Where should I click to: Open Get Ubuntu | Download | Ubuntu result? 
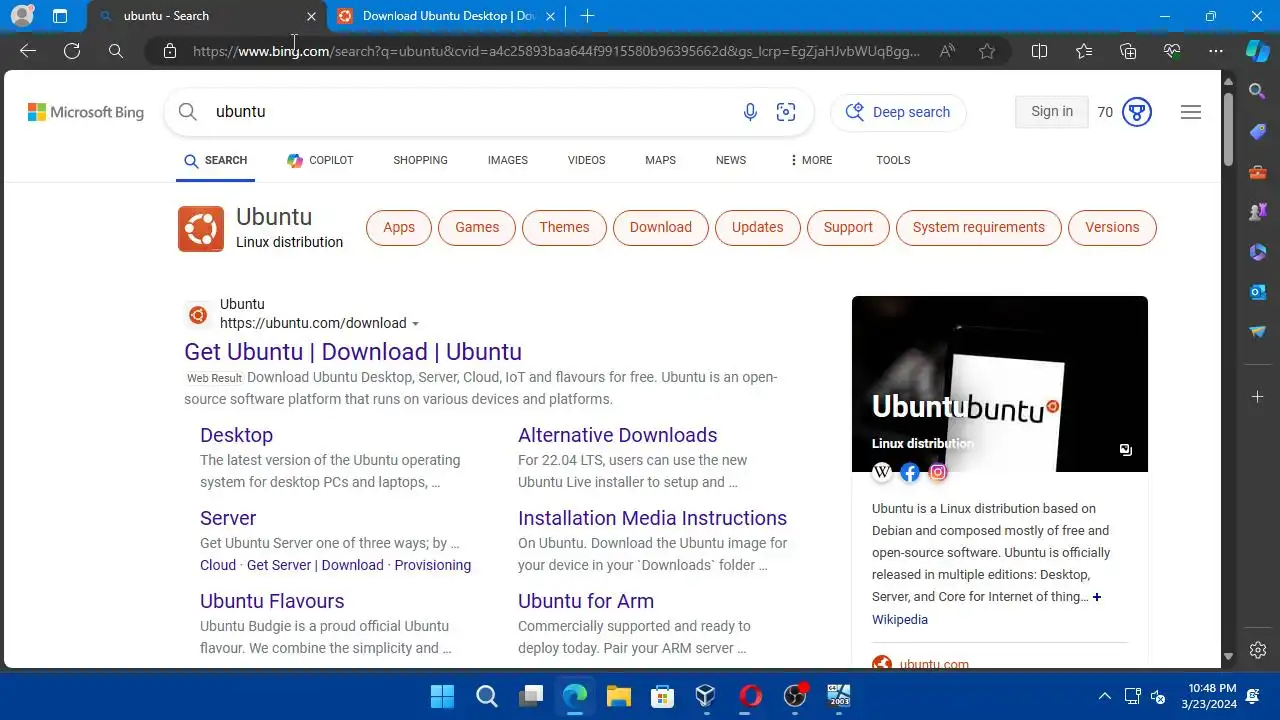tap(353, 352)
